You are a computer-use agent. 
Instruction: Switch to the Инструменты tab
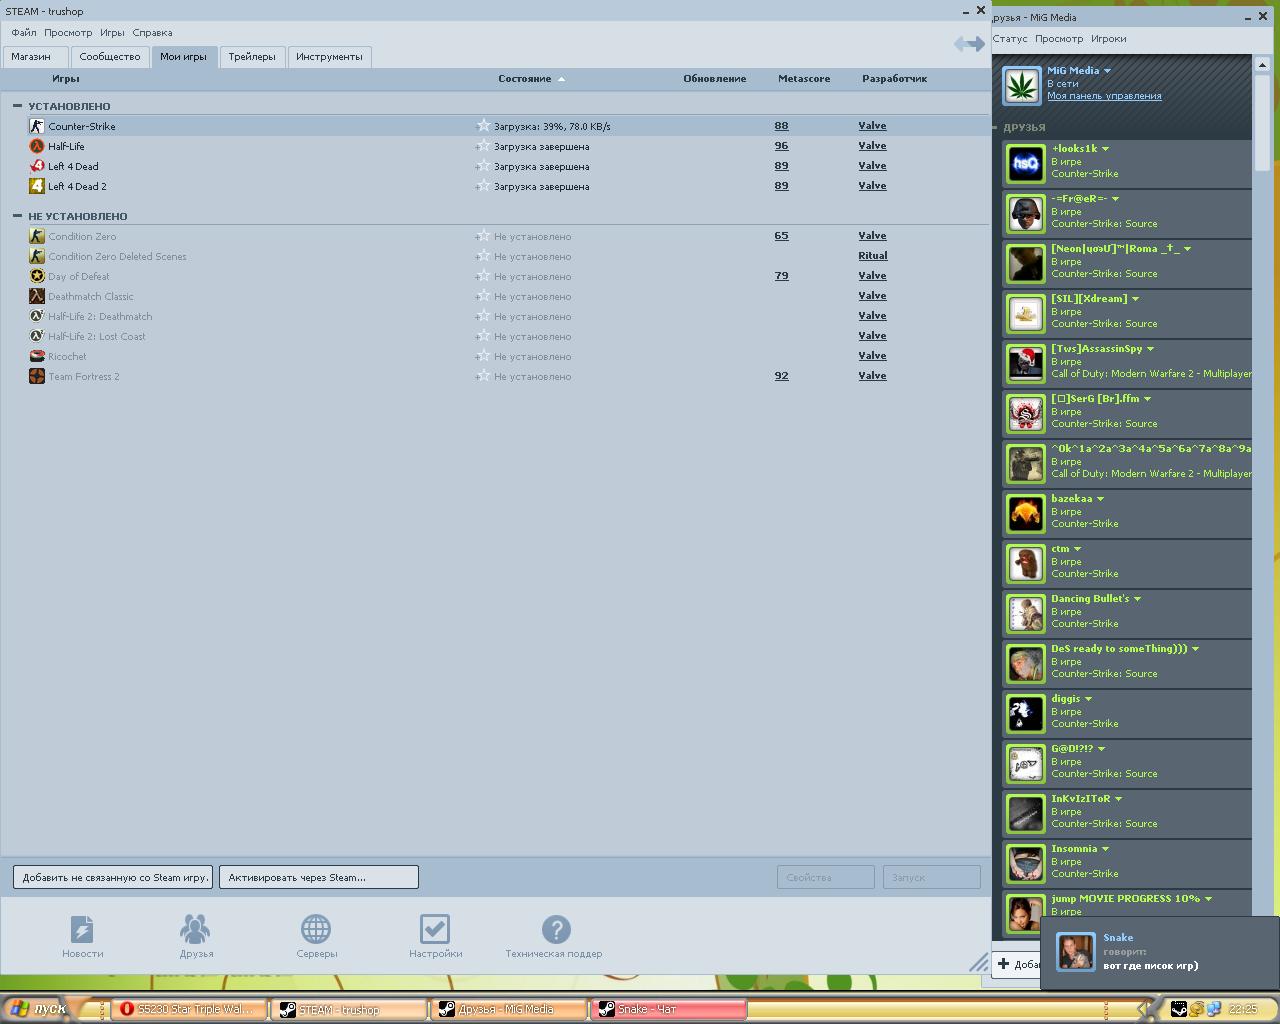tap(329, 57)
